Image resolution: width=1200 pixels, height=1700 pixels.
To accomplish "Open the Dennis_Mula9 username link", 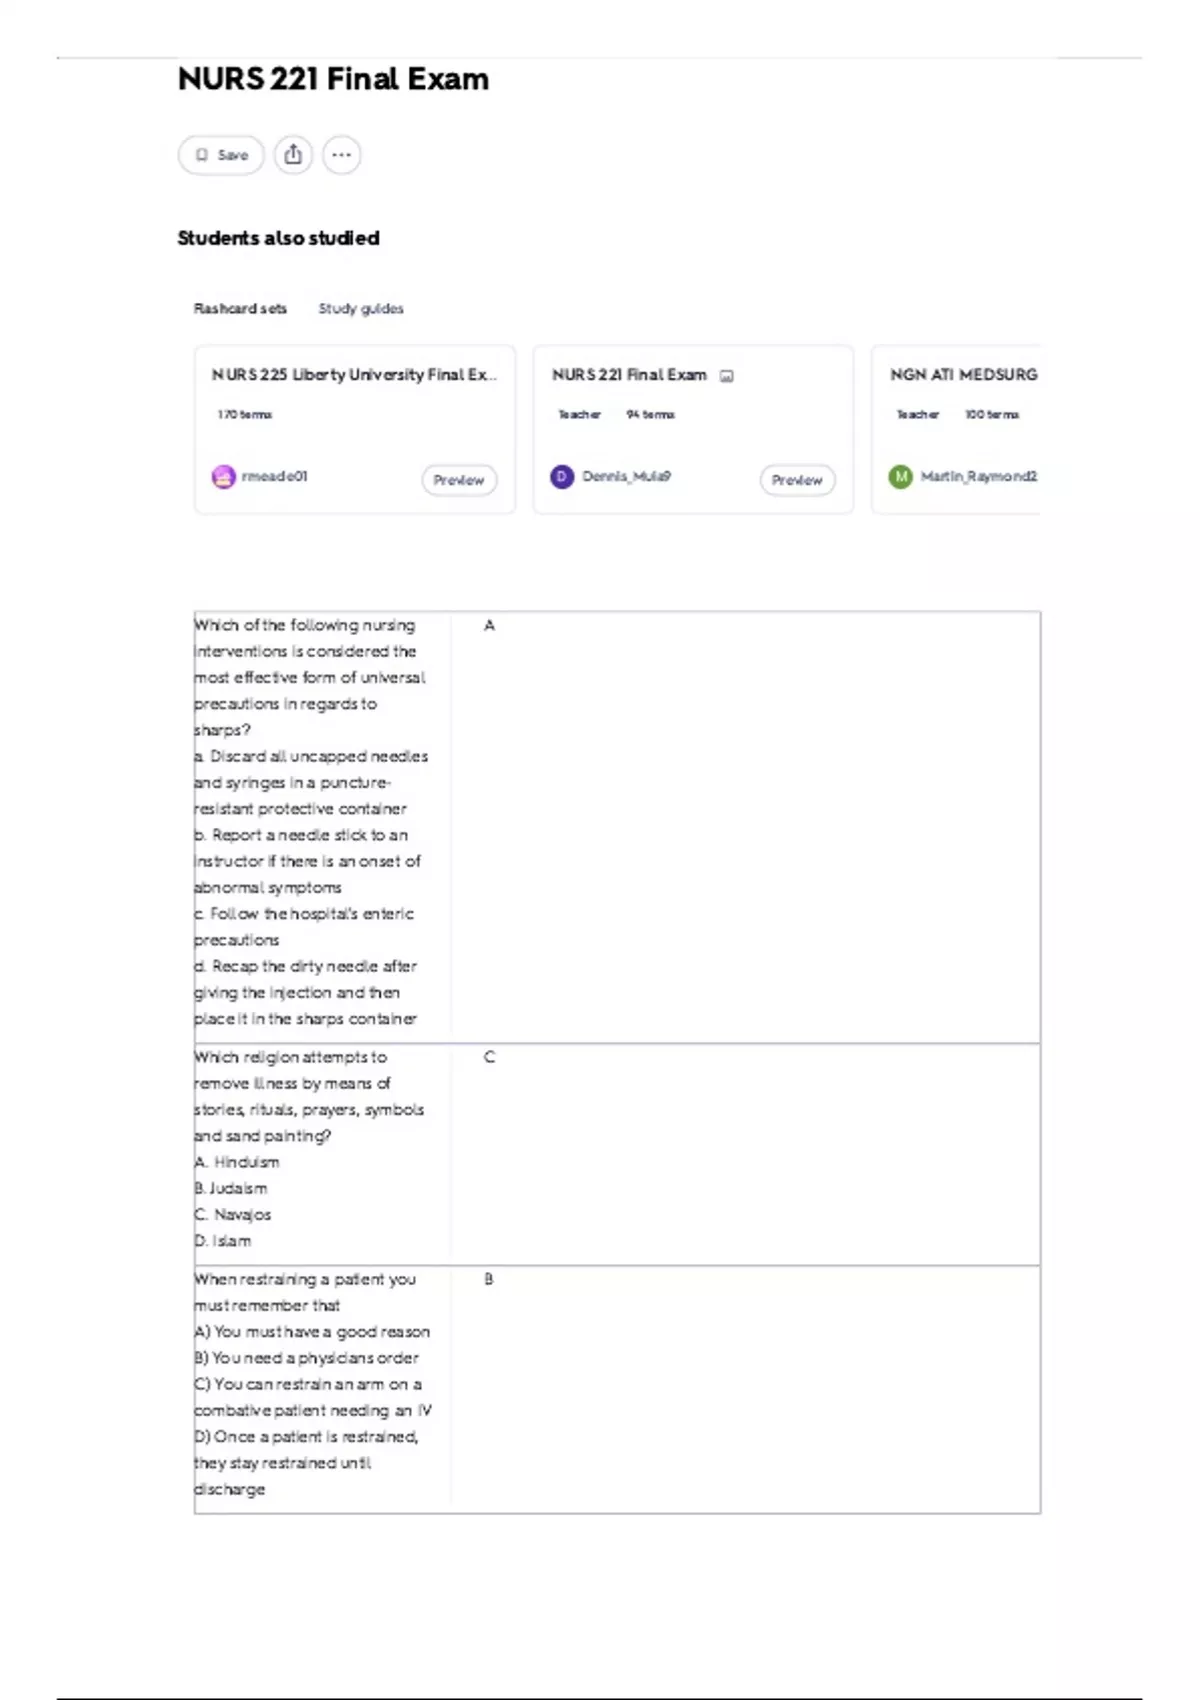I will pos(627,477).
